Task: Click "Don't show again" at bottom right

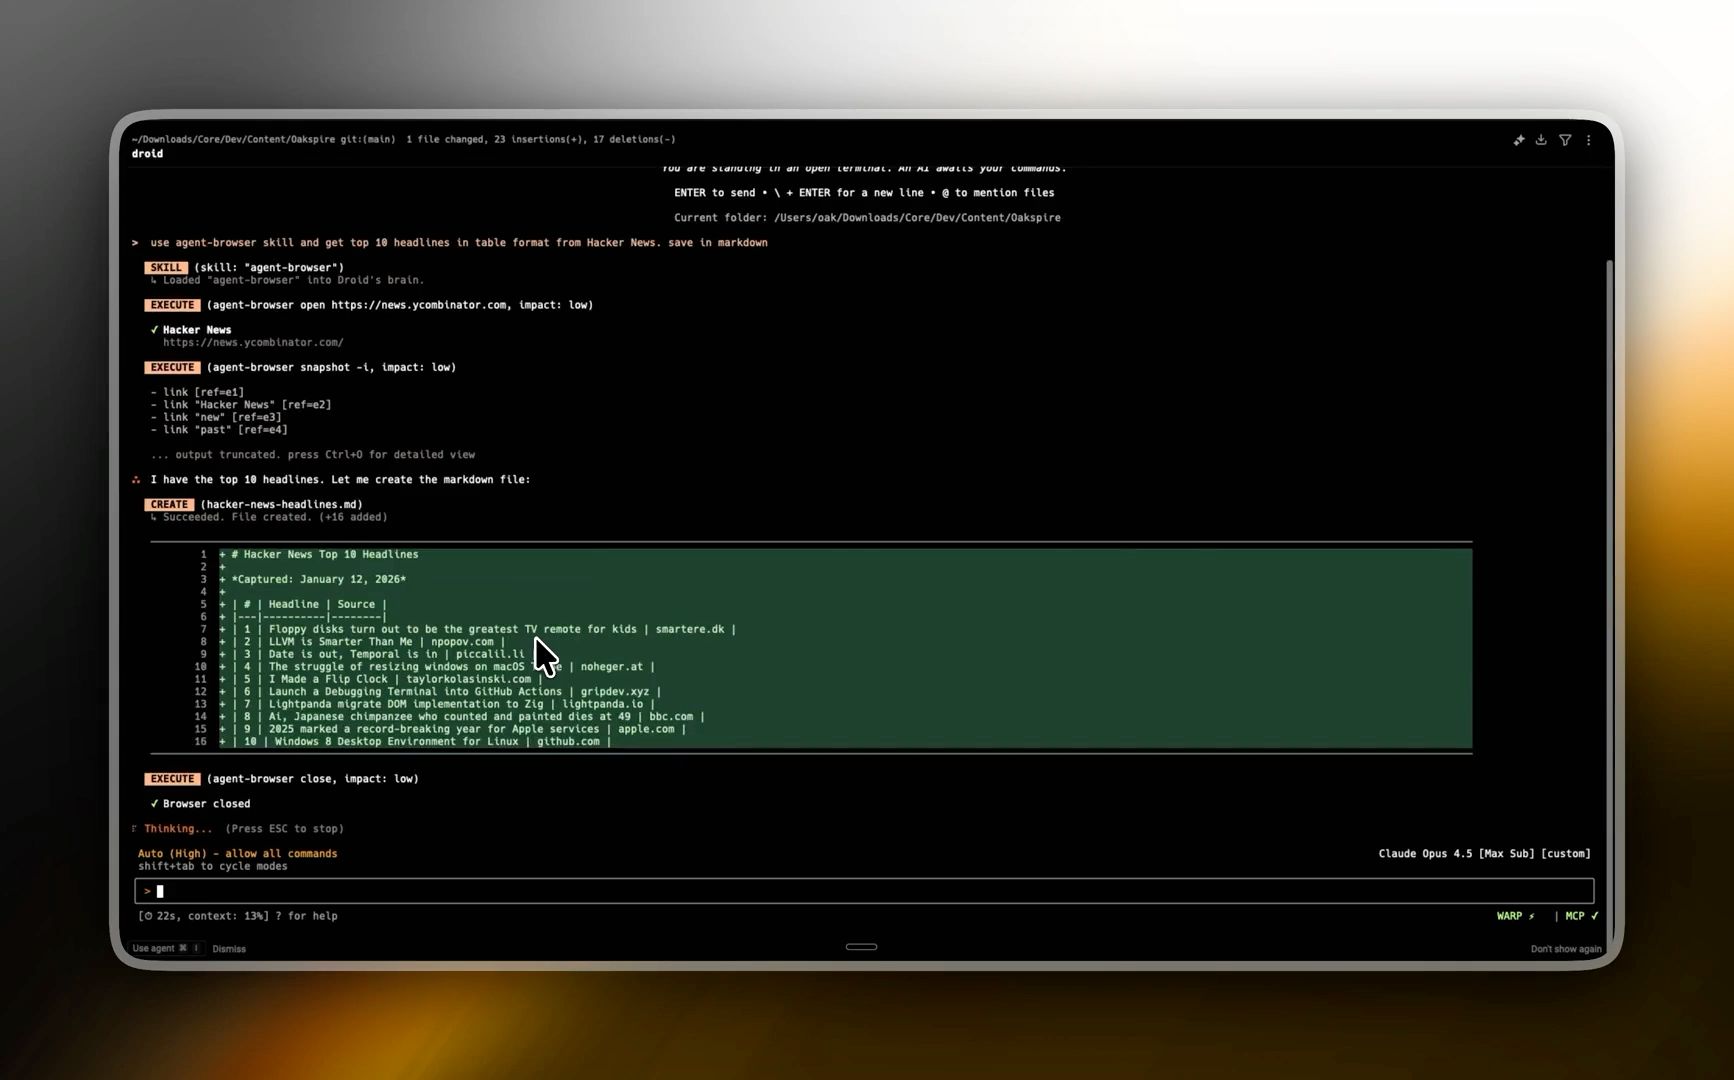Action: [x=1565, y=949]
